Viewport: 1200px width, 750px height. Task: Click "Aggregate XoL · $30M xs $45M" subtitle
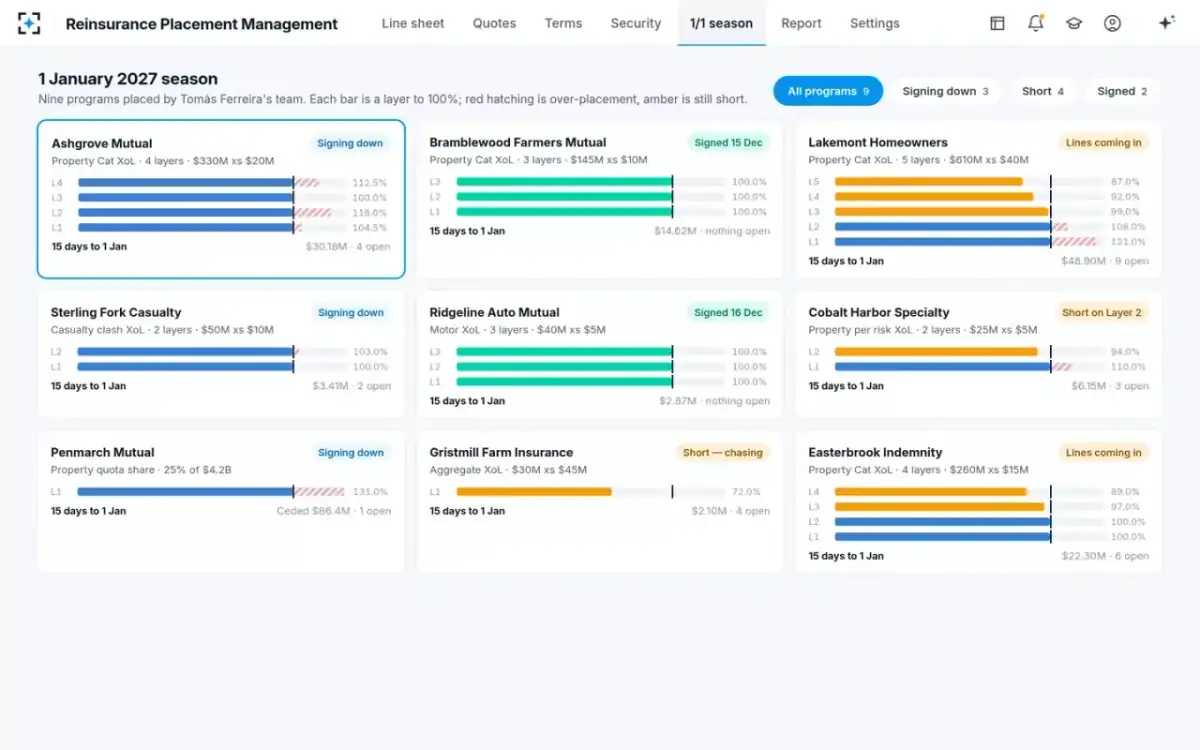508,470
